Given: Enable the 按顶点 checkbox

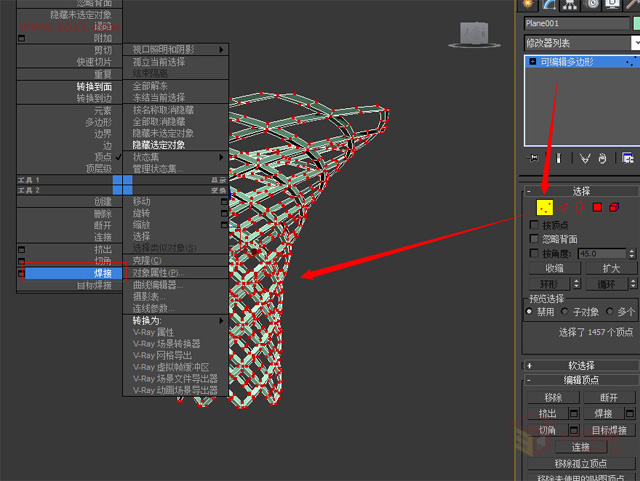Looking at the screenshot, I should (534, 225).
